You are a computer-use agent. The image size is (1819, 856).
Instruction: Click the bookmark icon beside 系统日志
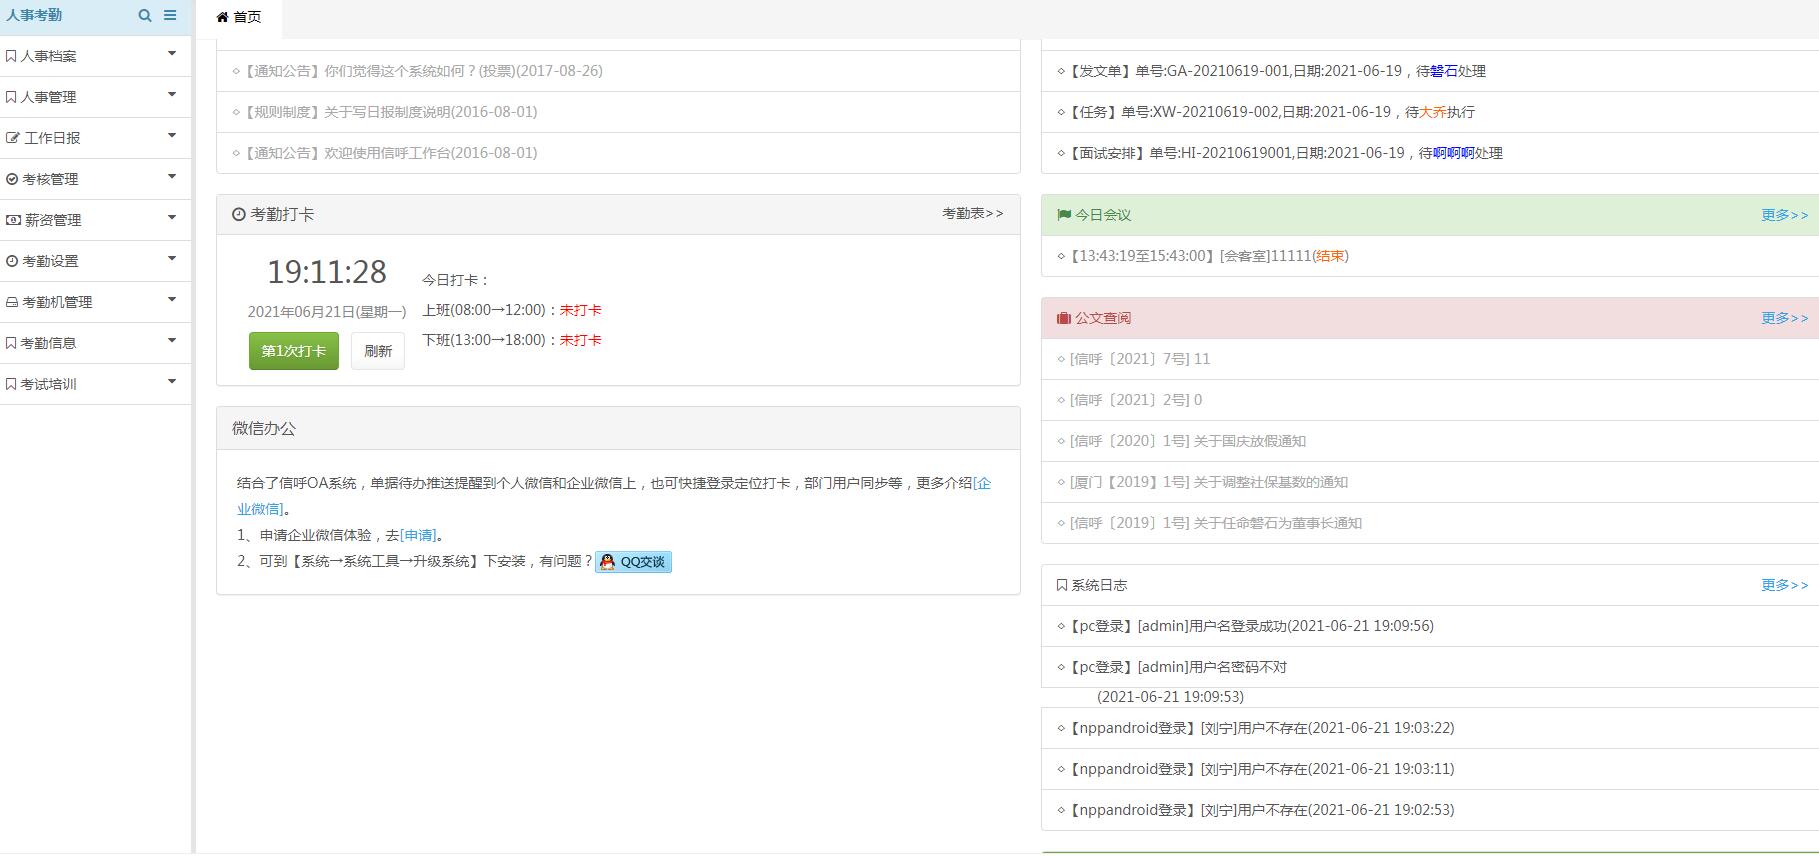1061,585
